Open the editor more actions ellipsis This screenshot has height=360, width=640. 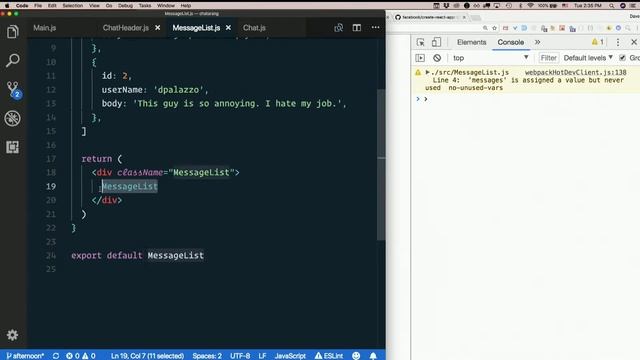pyautogui.click(x=375, y=28)
